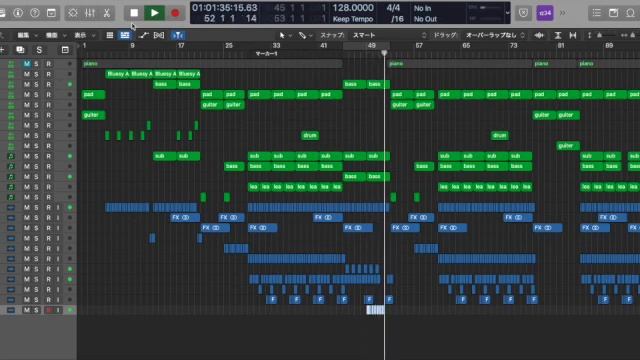Click the /16 division value
Image resolution: width=640 pixels, height=360 pixels.
pos(397,19)
